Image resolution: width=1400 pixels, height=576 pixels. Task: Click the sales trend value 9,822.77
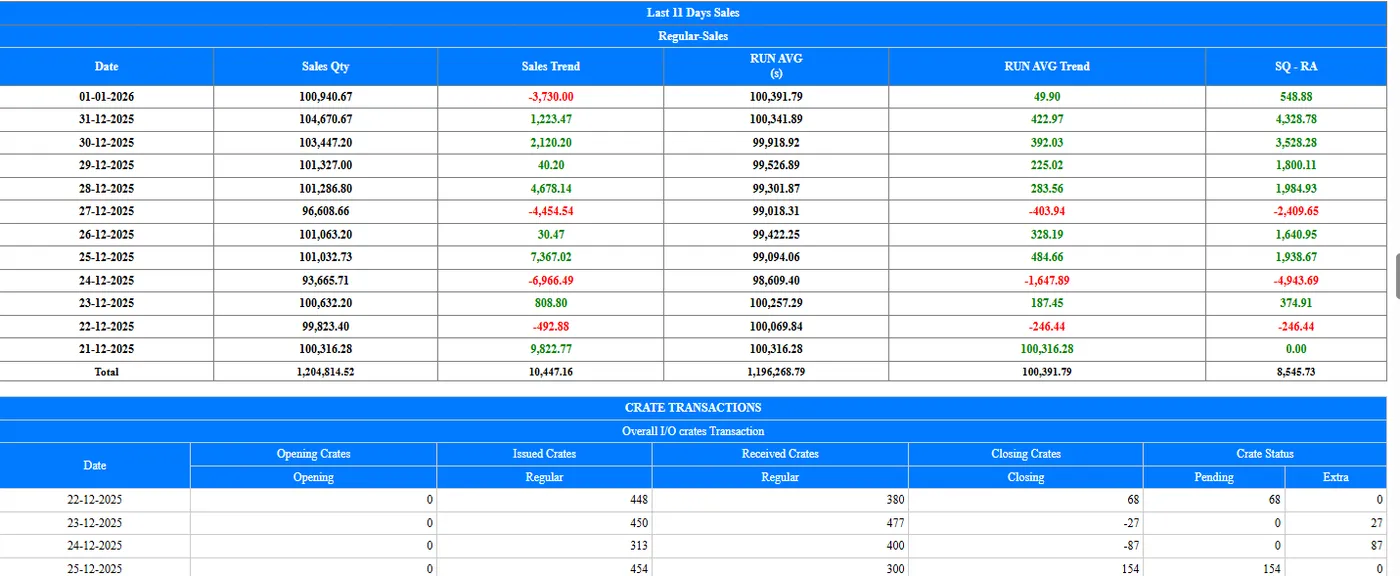click(551, 349)
